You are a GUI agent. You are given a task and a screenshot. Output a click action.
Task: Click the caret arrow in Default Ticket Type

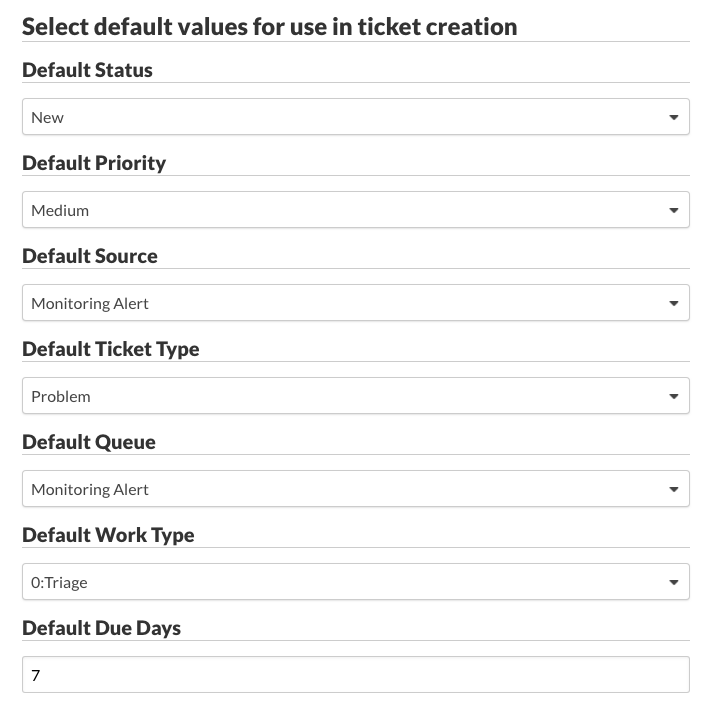pyautogui.click(x=674, y=397)
